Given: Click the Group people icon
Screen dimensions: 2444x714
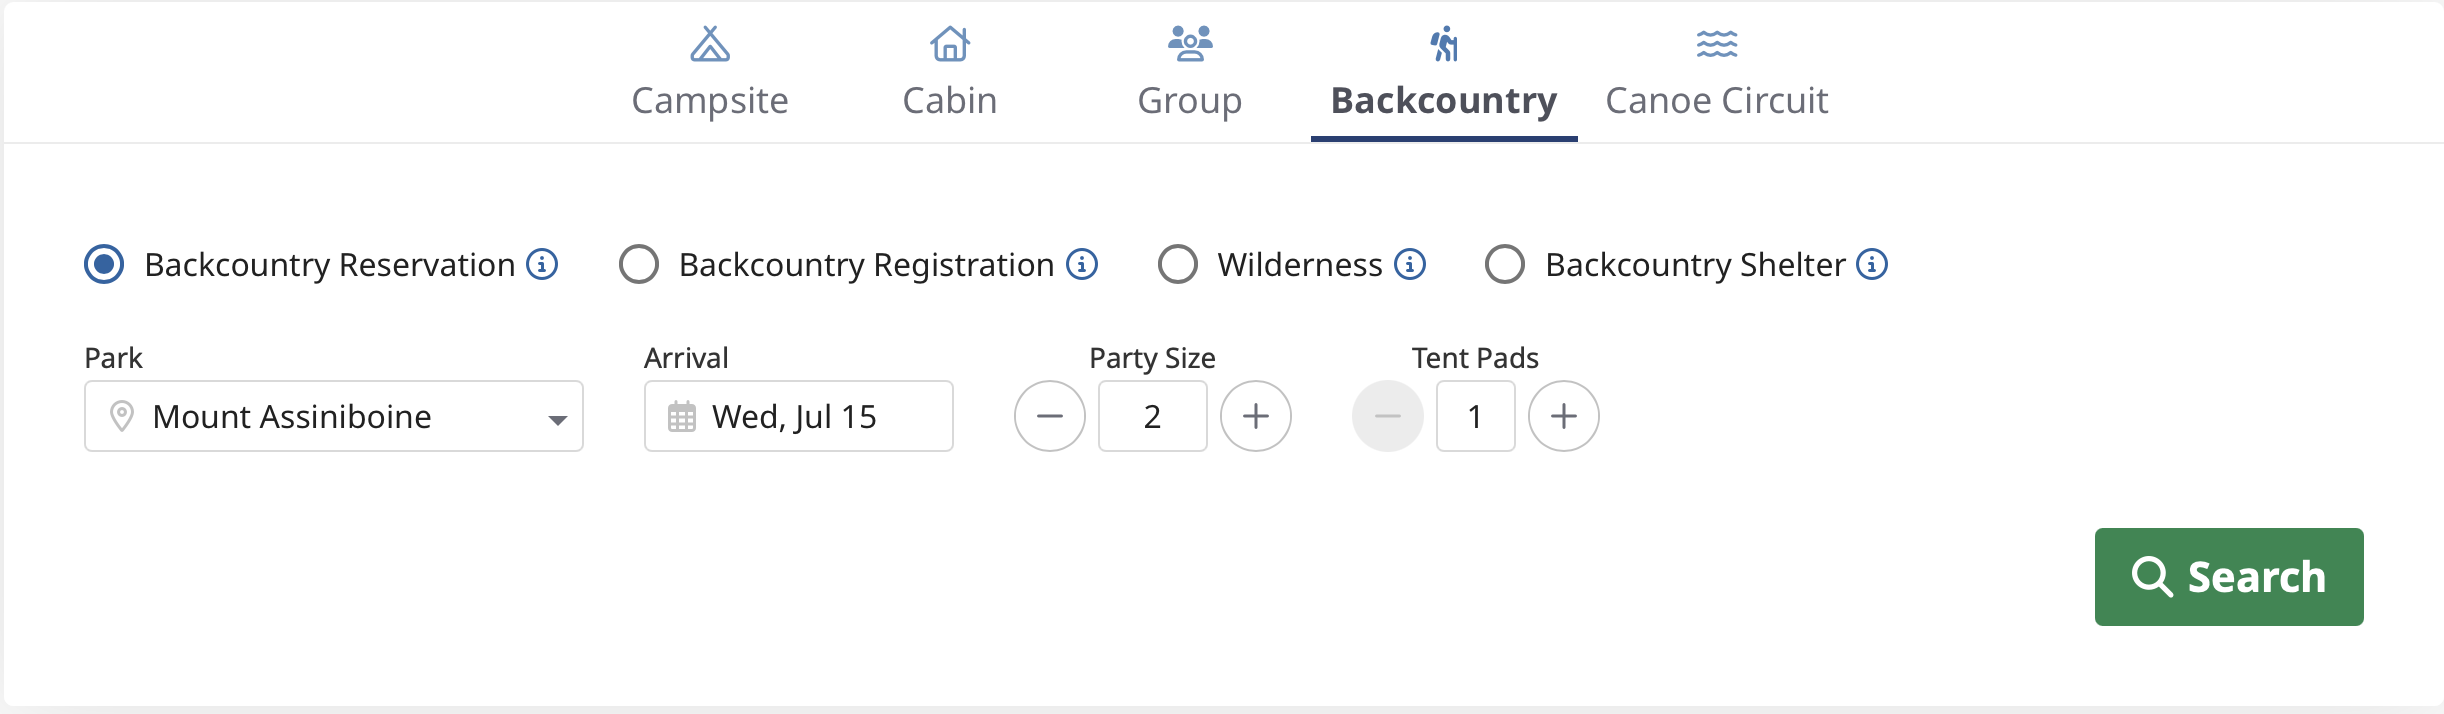Looking at the screenshot, I should pyautogui.click(x=1189, y=44).
